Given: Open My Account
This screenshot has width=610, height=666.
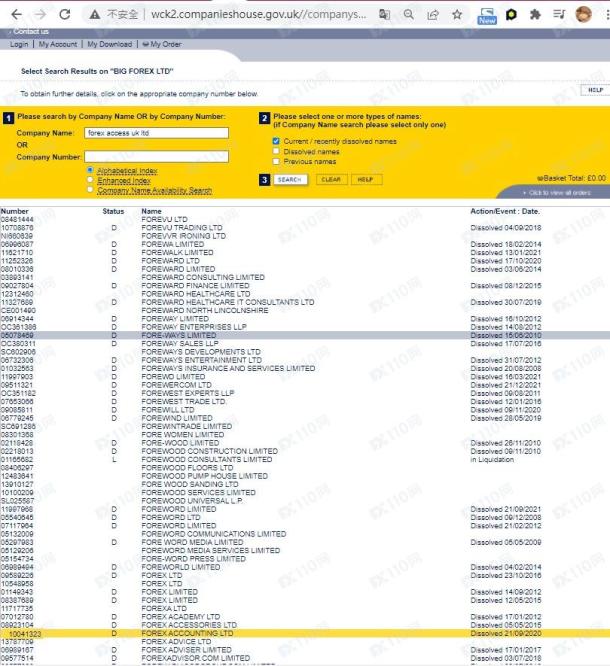Looking at the screenshot, I should [58, 44].
